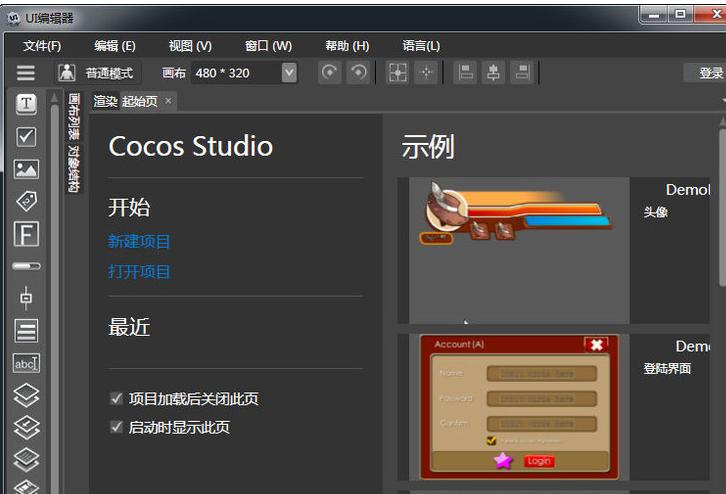Click the 普通模式 mode button label

tap(109, 73)
